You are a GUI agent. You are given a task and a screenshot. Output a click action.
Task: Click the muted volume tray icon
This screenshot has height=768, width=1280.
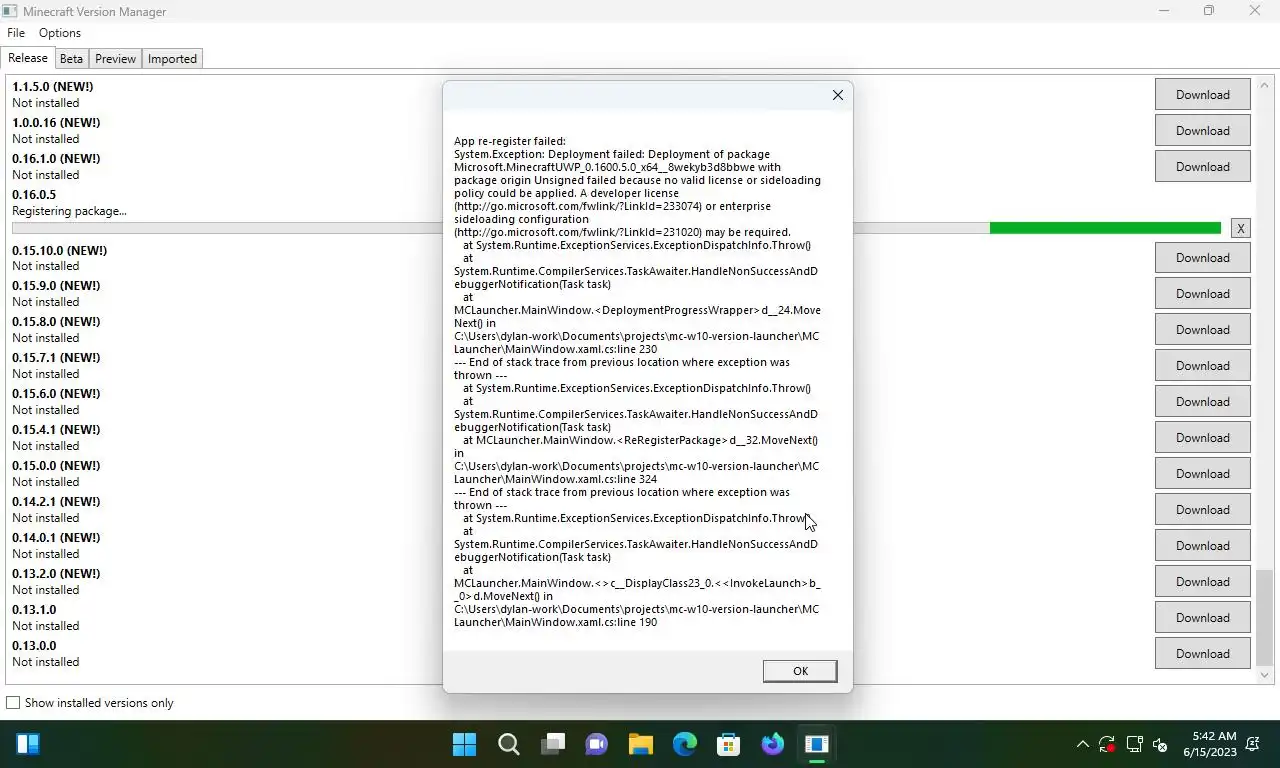click(x=1160, y=744)
